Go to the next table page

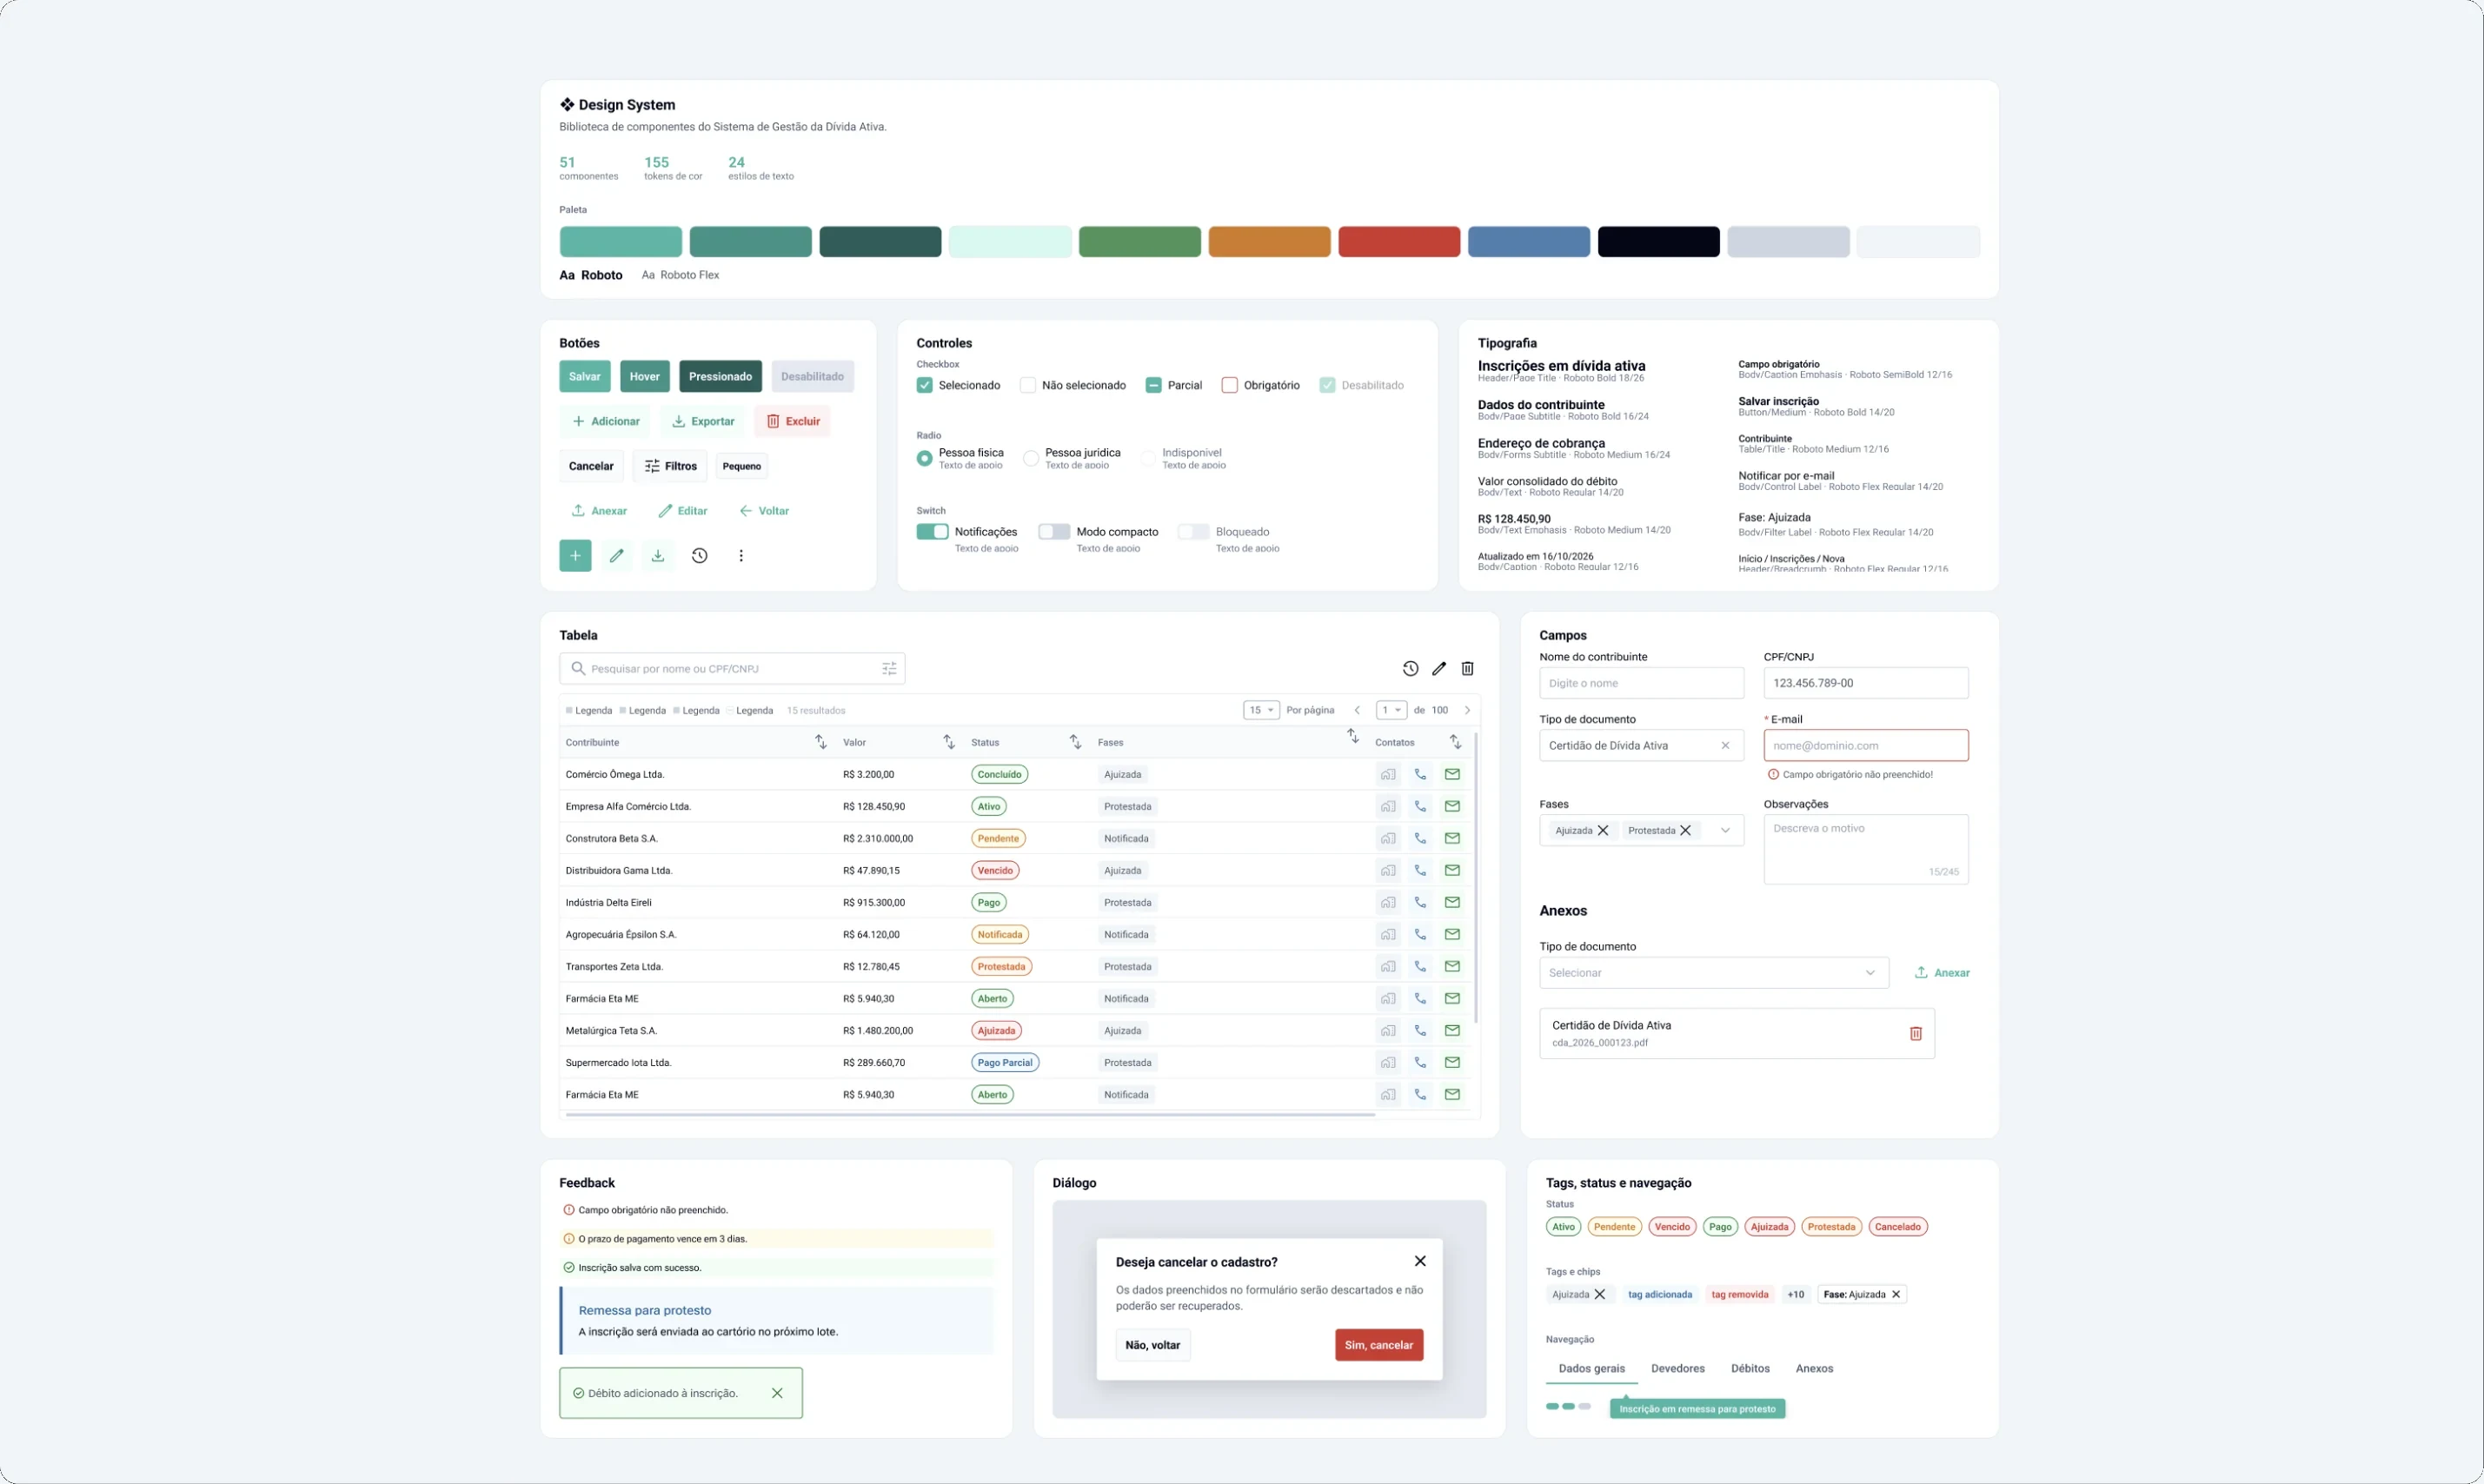tap(1467, 710)
